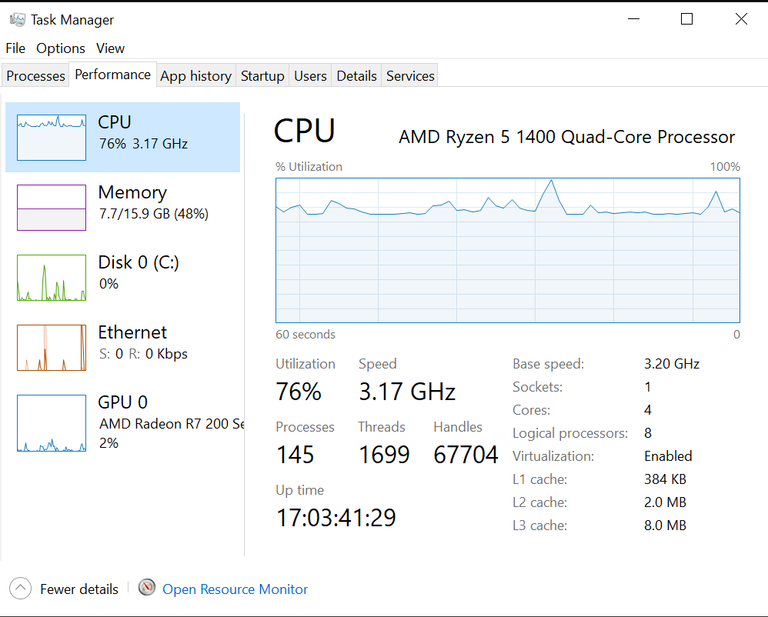This screenshot has width=768, height=617.
Task: Click the Resource Monitor icon
Action: tap(147, 588)
